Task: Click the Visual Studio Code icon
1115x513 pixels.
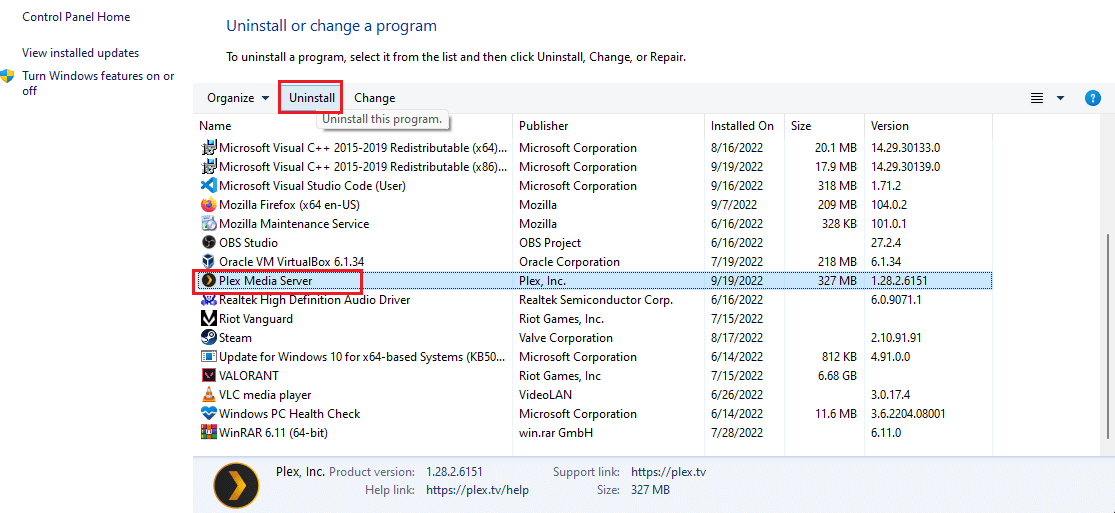Action: [208, 186]
